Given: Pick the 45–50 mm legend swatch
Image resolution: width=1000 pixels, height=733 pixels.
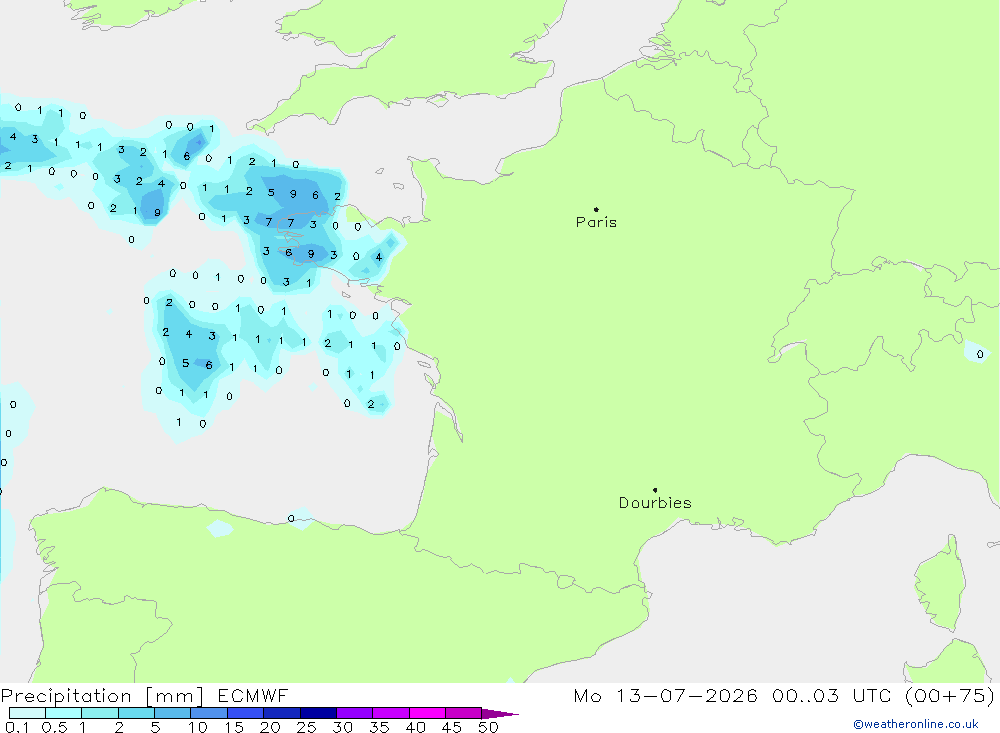Looking at the screenshot, I should pyautogui.click(x=464, y=713).
